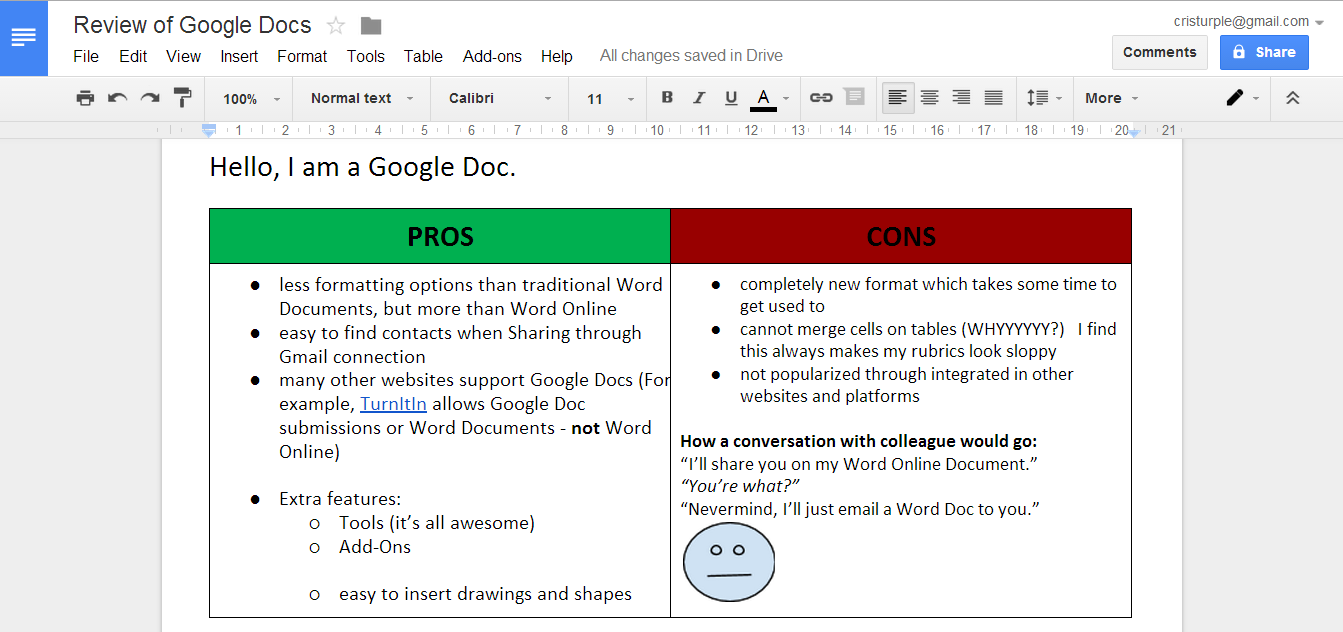Screen dimensions: 1343x632
Task: Open the Edit menu
Action: [133, 56]
